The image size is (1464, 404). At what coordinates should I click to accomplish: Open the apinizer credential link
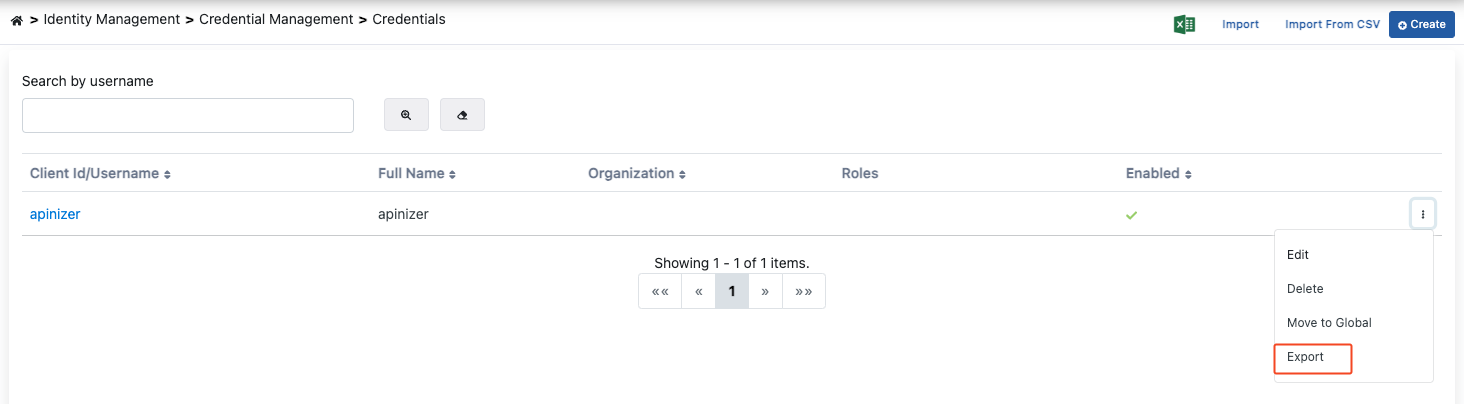tap(55, 214)
